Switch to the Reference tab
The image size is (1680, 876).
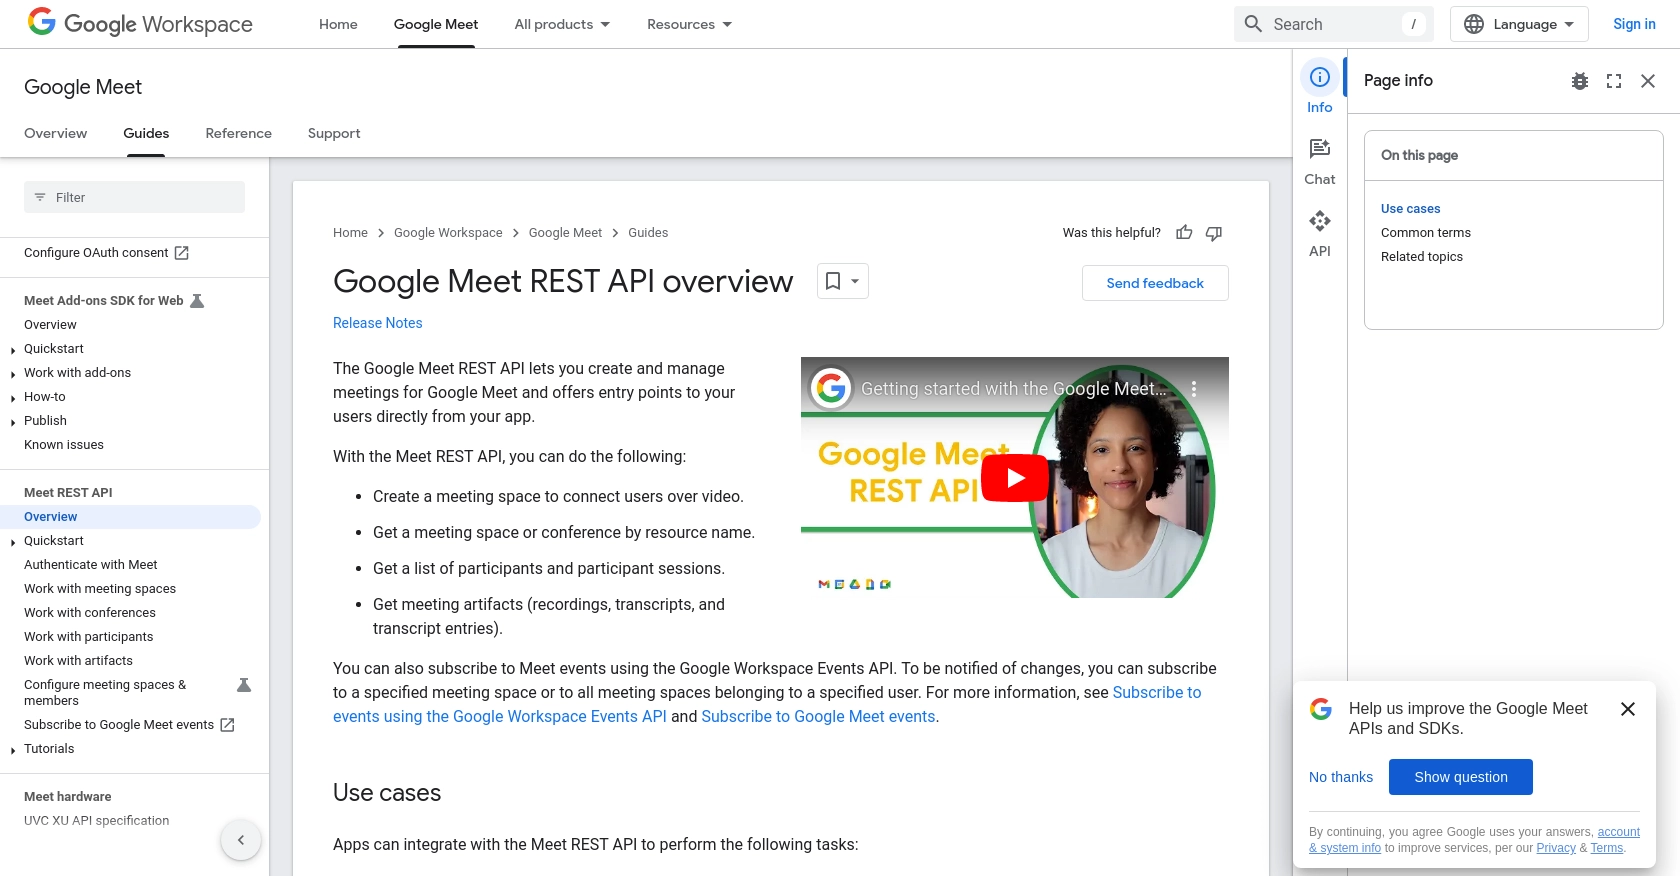(239, 133)
